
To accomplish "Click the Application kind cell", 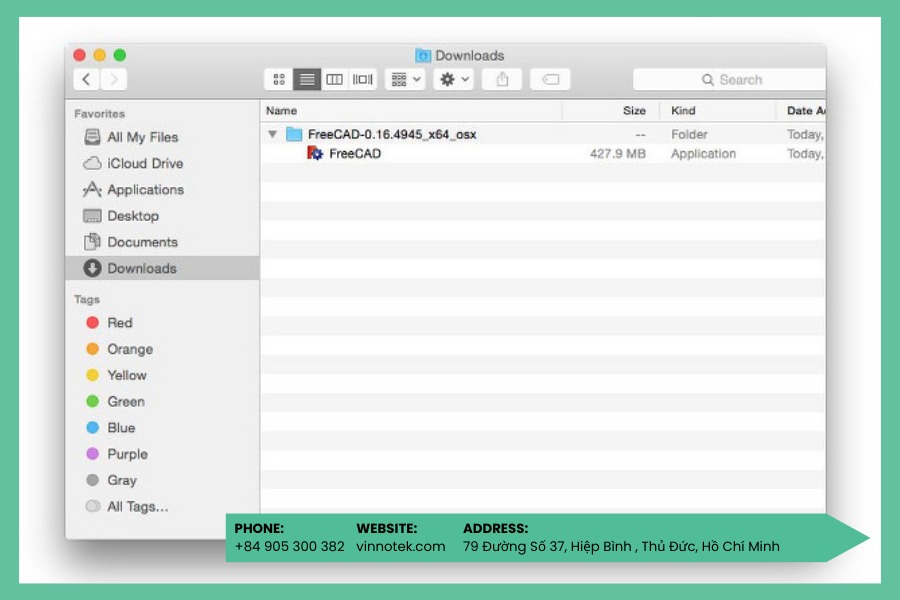I will point(703,153).
